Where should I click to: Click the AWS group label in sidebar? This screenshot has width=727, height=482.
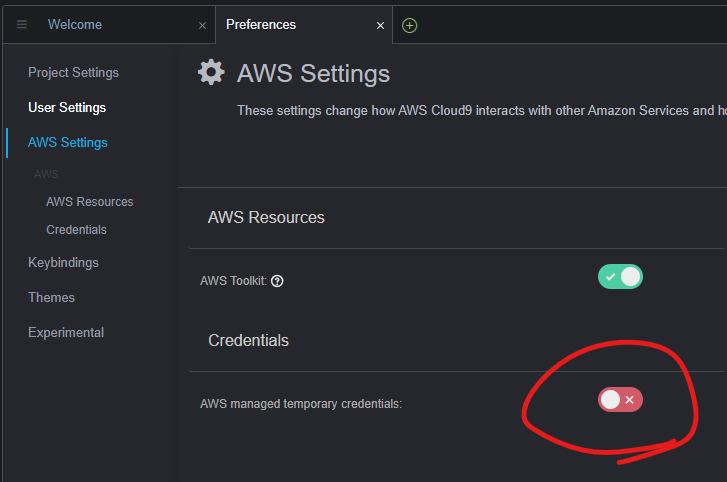pyautogui.click(x=46, y=174)
